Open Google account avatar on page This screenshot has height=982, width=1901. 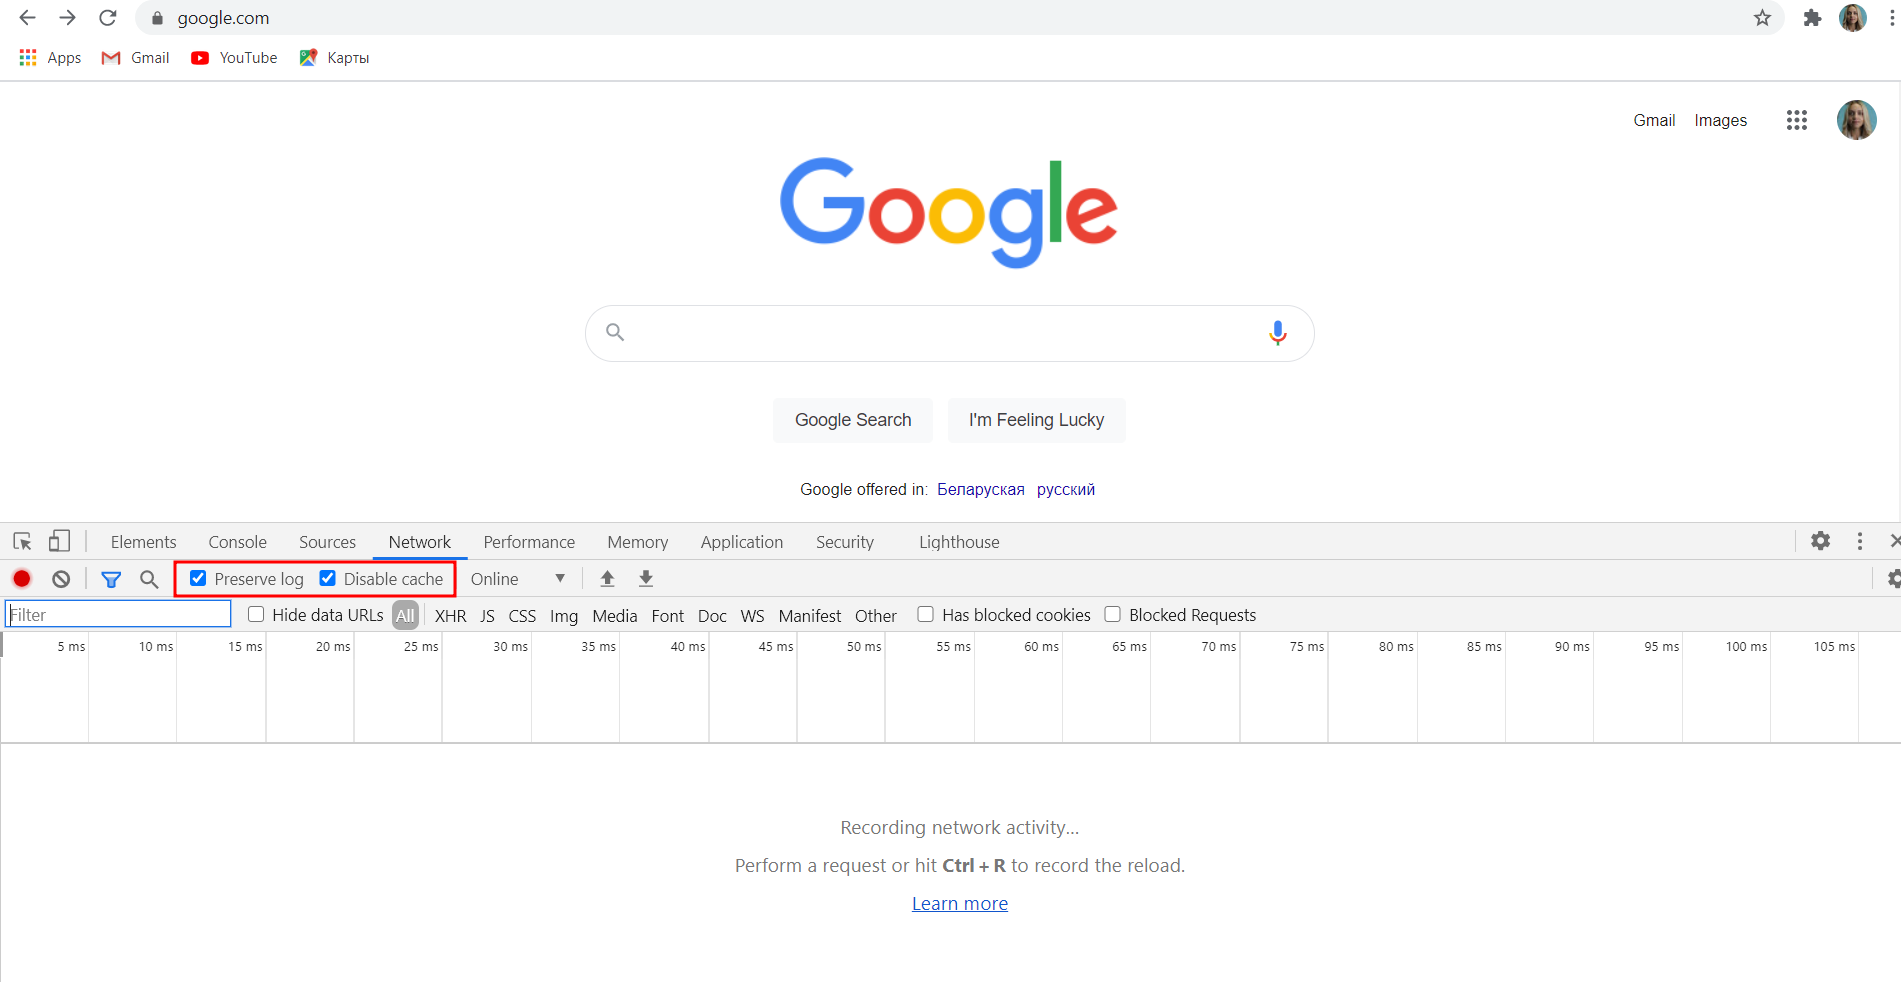[x=1856, y=120]
